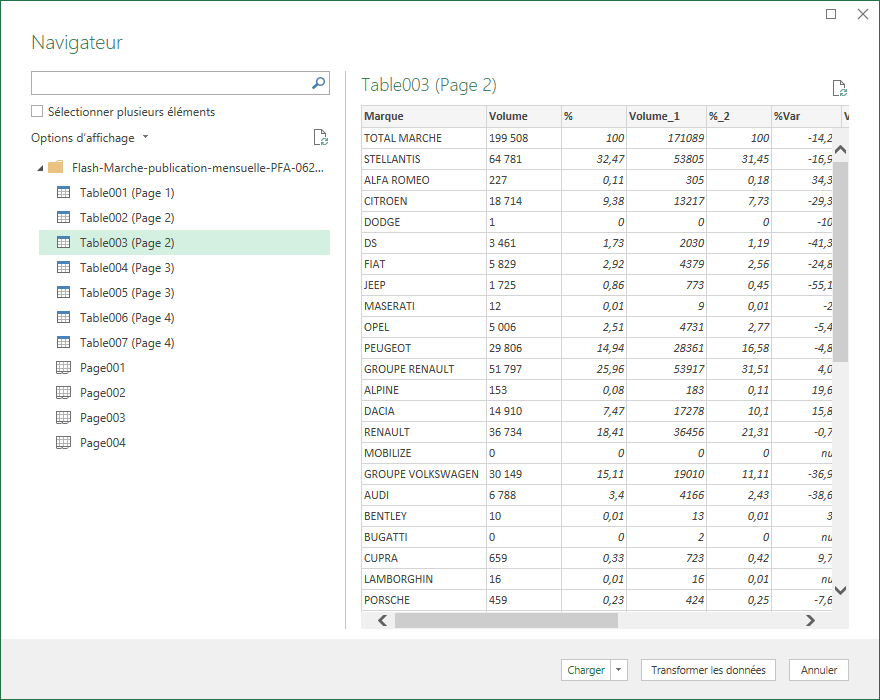Click the Charger button

pyautogui.click(x=586, y=670)
